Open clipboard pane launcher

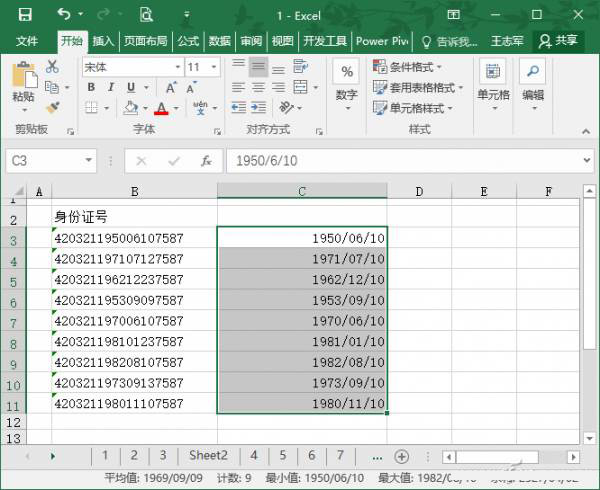coord(70,132)
